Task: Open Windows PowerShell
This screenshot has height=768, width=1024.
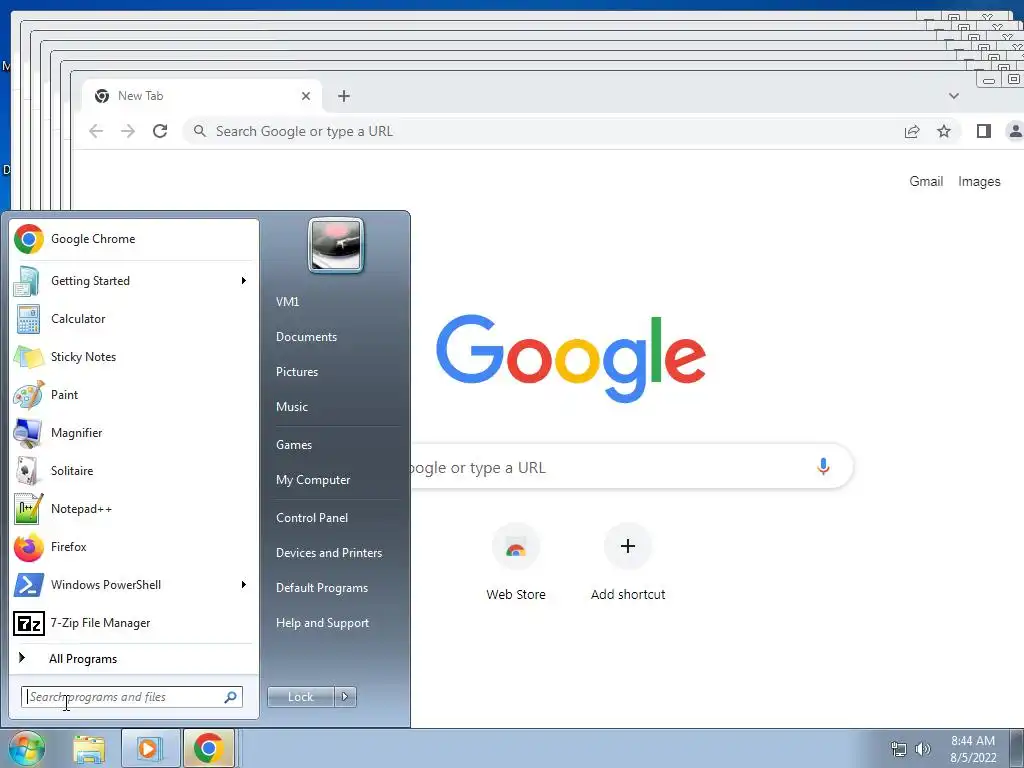Action: coord(134,584)
